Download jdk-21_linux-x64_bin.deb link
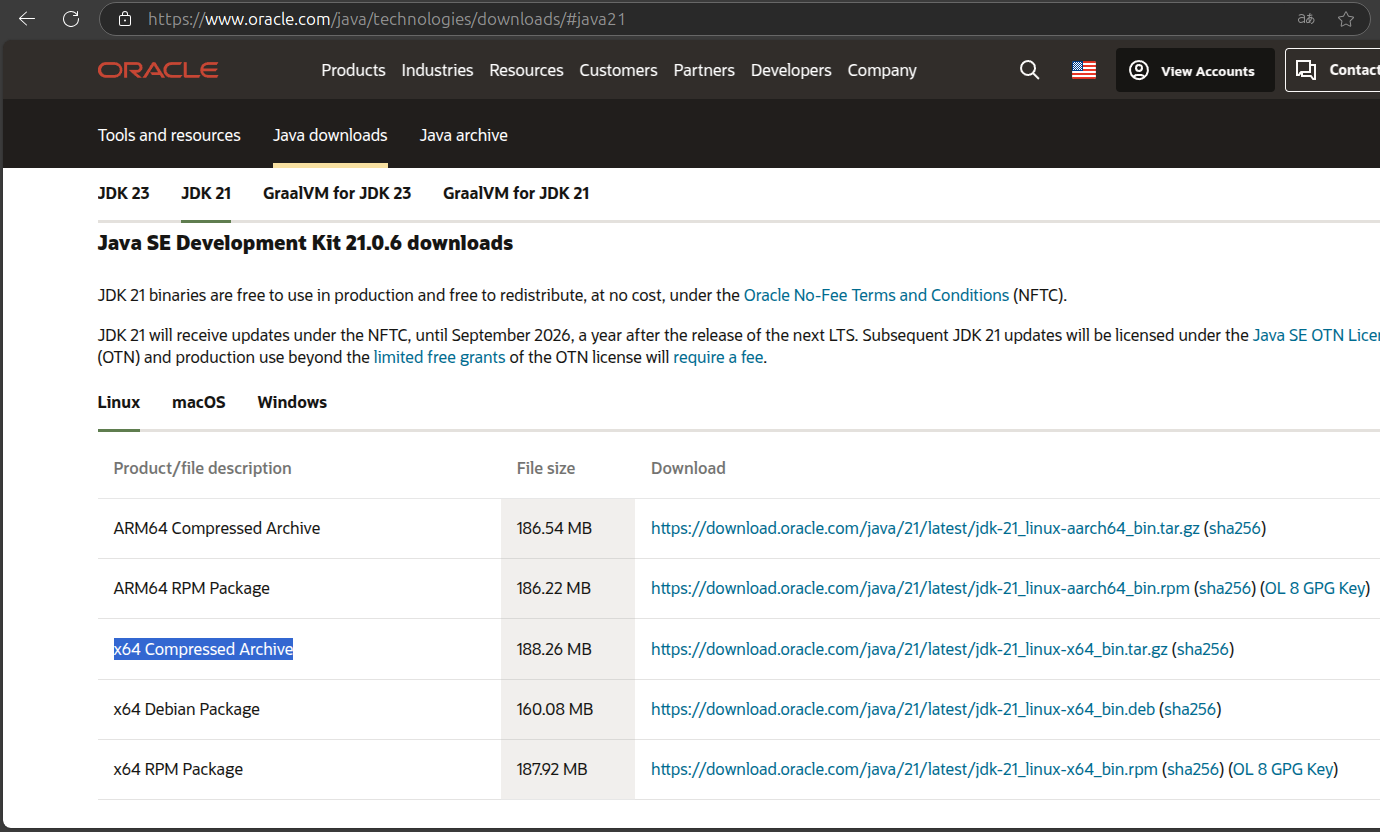 point(903,709)
